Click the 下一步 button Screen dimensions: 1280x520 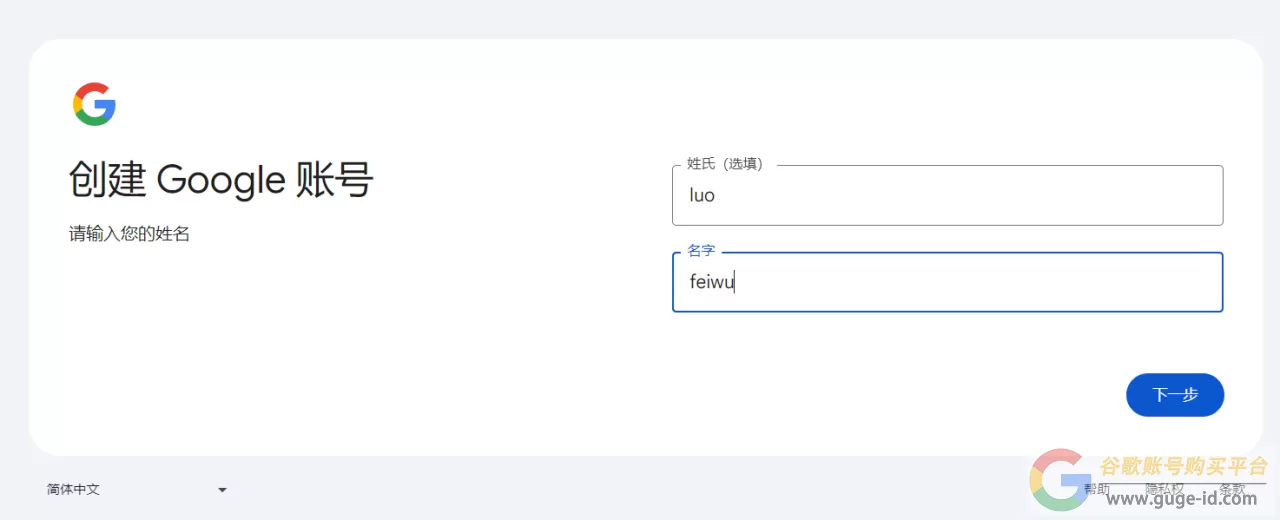point(1174,395)
